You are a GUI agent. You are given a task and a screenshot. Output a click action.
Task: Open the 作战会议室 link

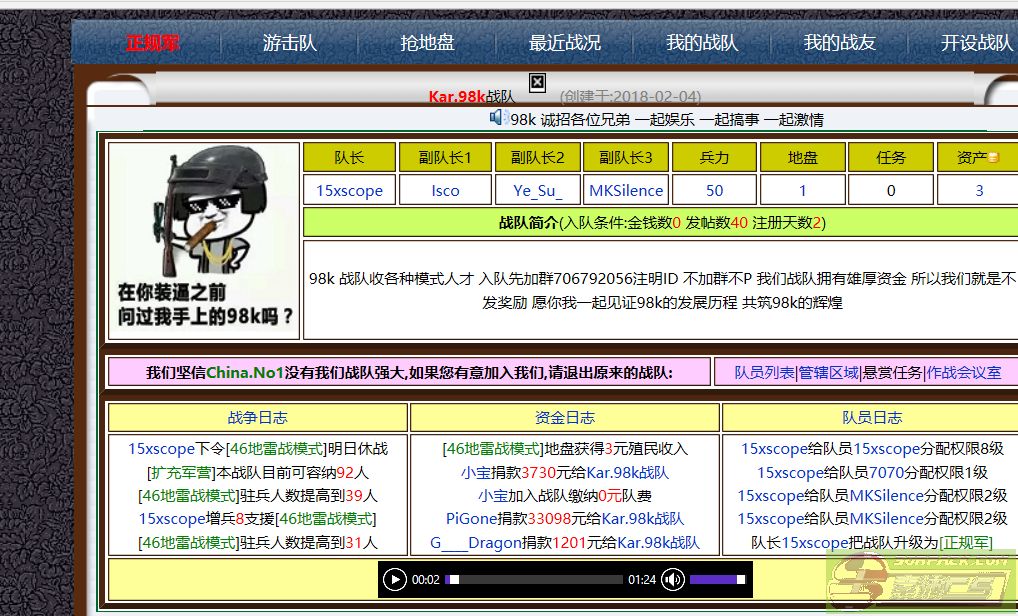tap(963, 372)
